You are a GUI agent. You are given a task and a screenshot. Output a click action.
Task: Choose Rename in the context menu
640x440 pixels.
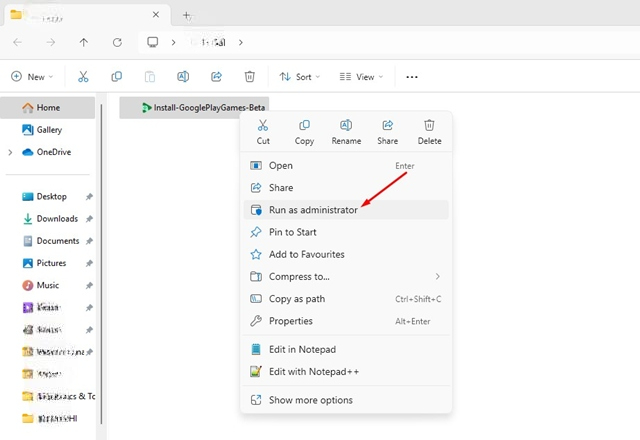point(346,132)
